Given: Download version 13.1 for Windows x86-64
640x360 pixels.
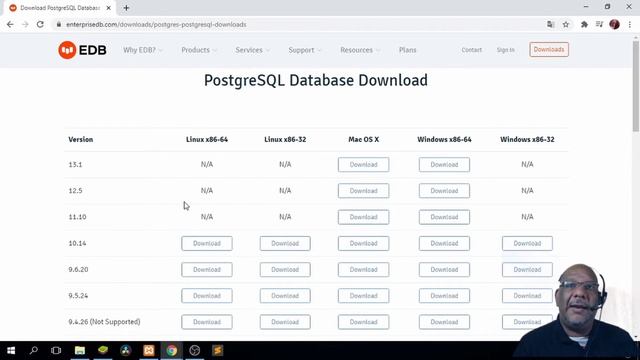Looking at the screenshot, I should pos(444,164).
